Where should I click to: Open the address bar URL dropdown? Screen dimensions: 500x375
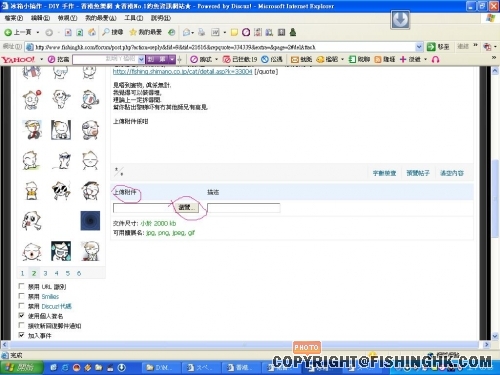point(419,47)
